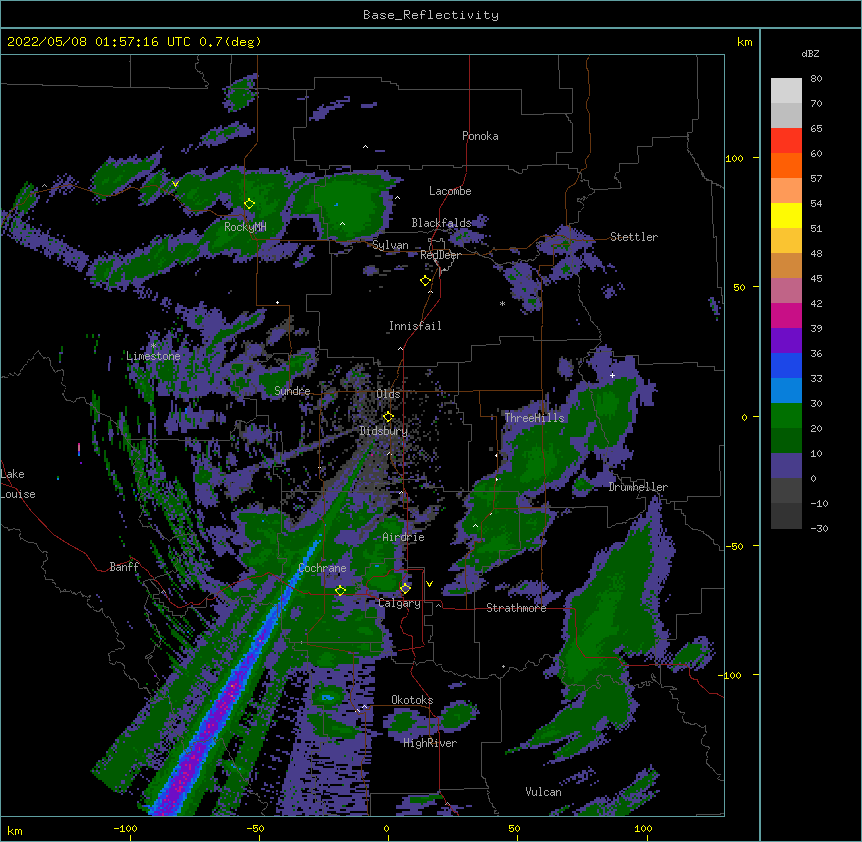Click the ThreeHills label

[534, 418]
